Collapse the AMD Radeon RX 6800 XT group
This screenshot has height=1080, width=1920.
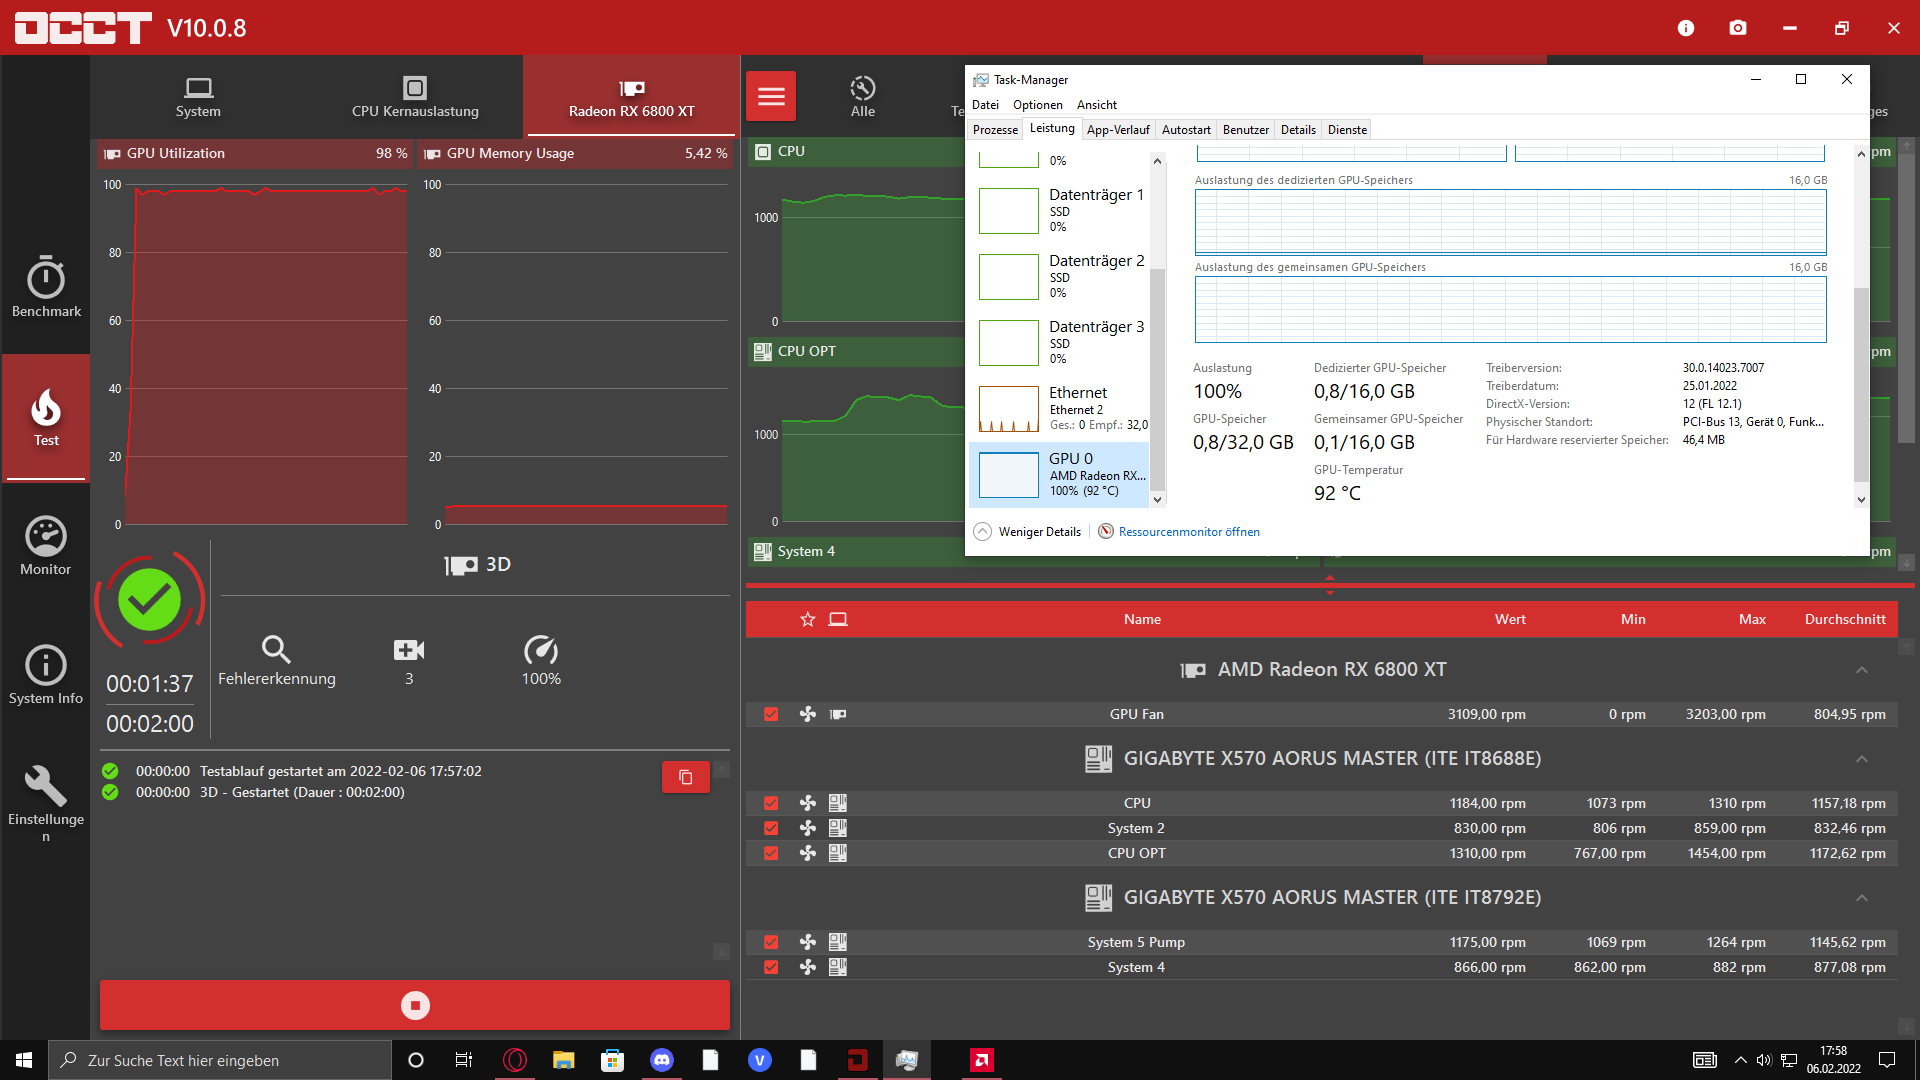1861,670
